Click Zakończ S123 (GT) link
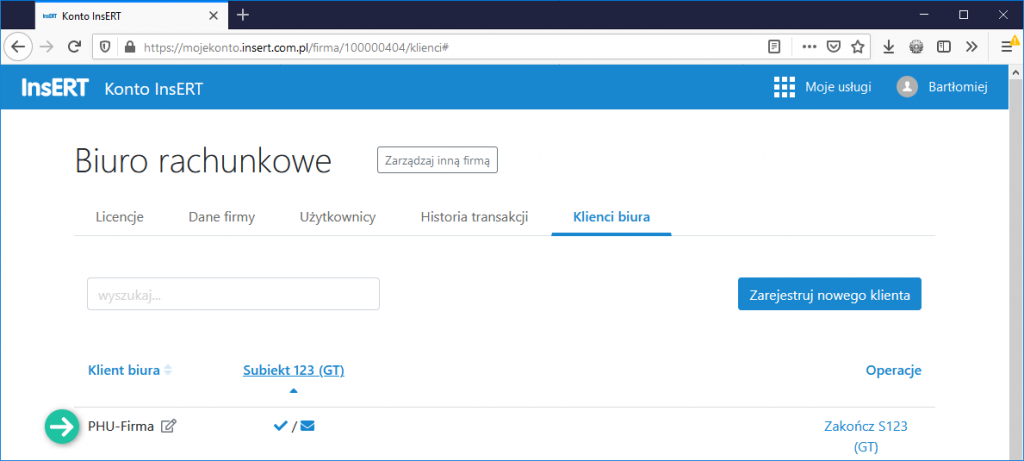 [866, 437]
